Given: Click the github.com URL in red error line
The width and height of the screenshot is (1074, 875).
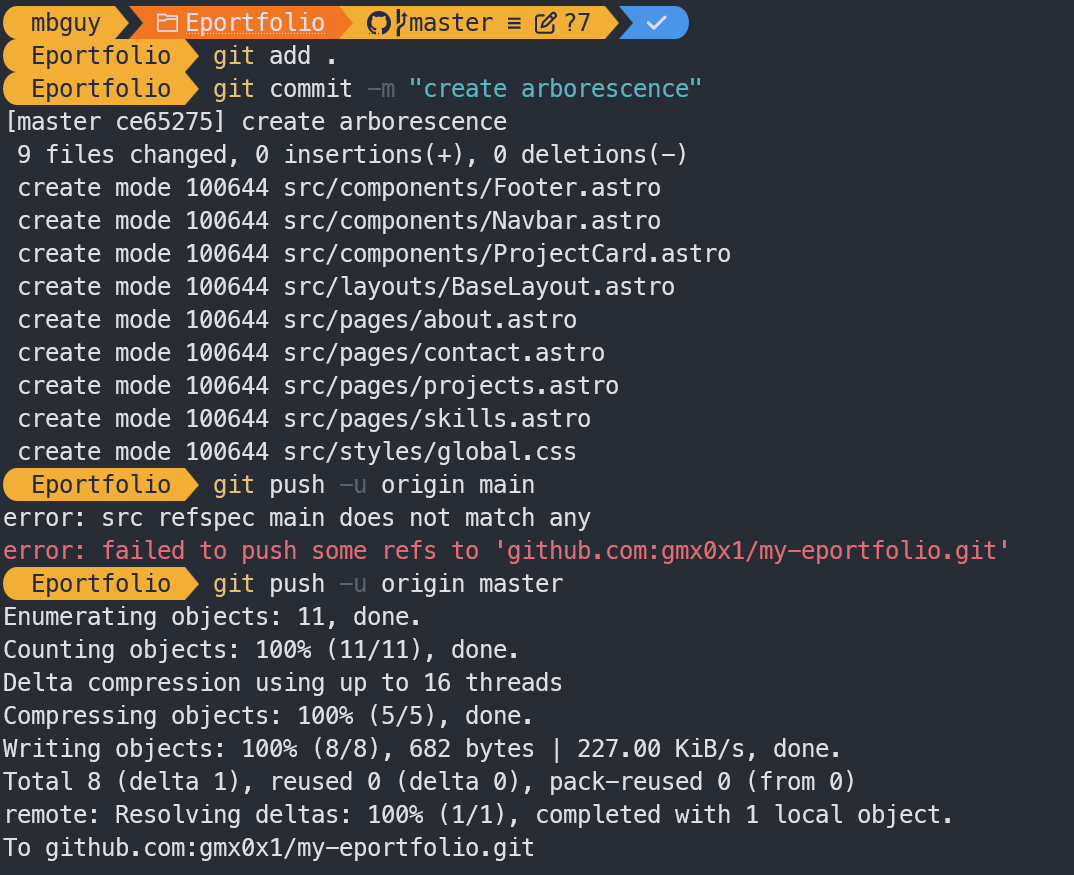Looking at the screenshot, I should [759, 551].
